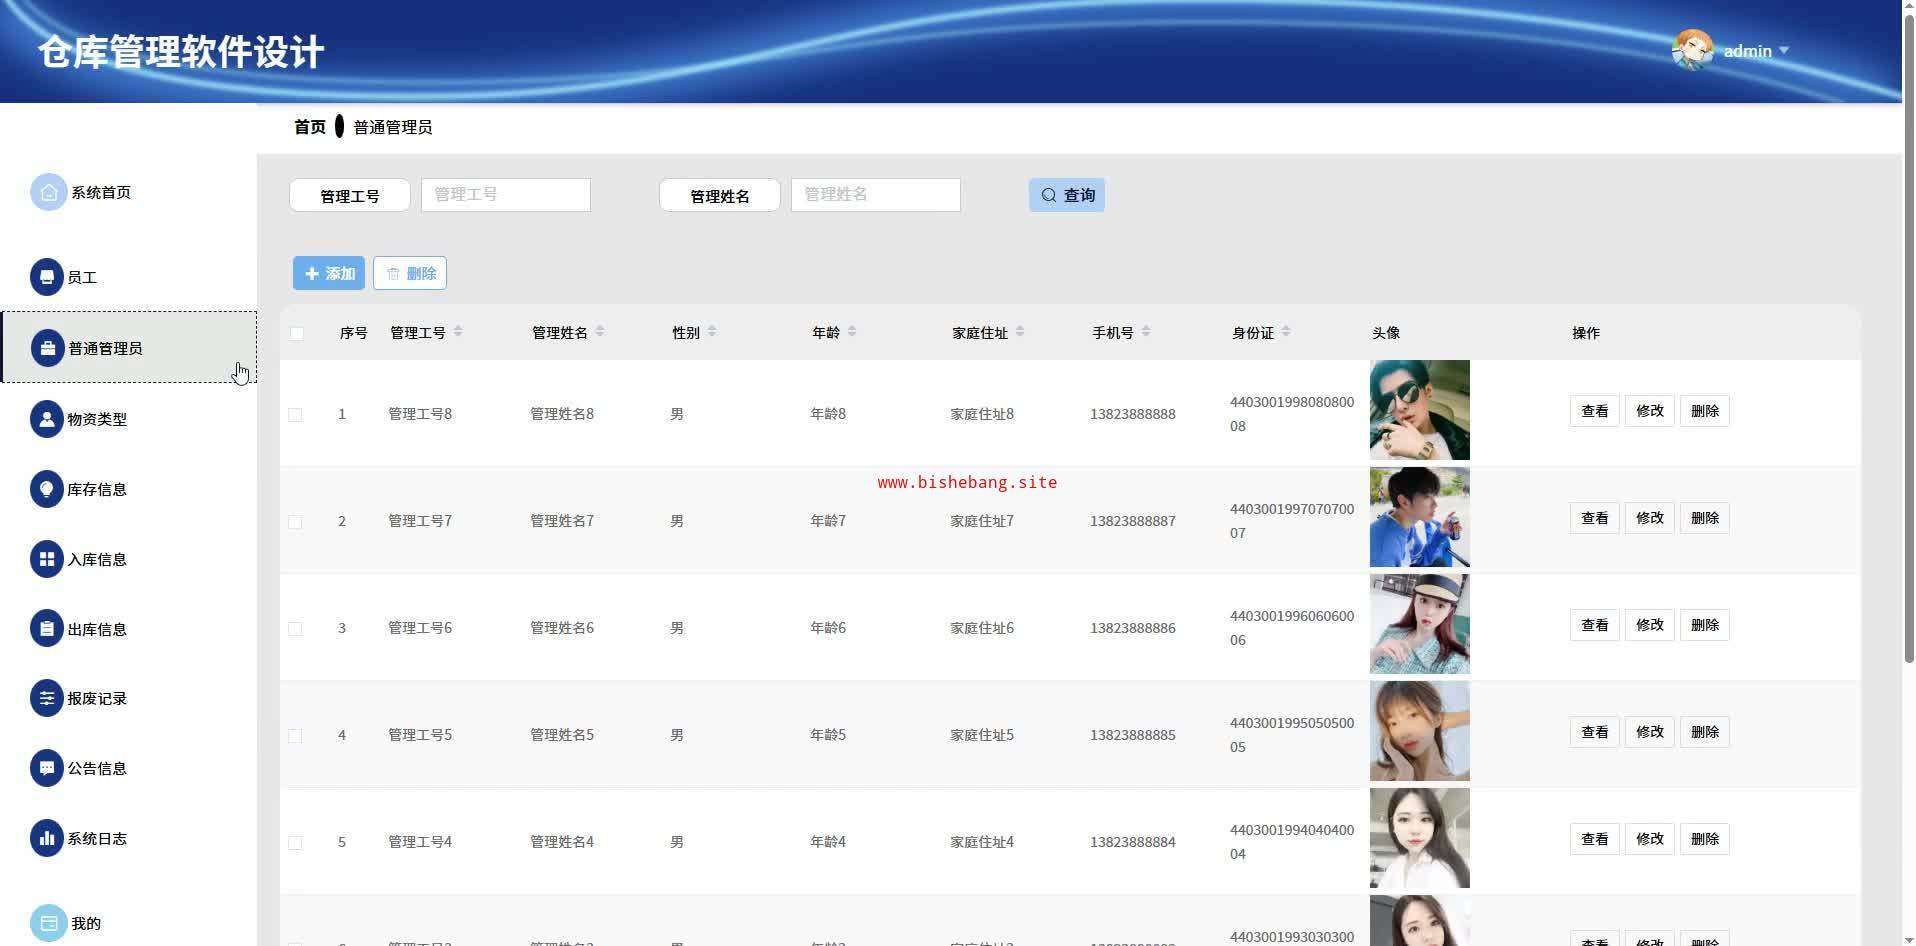Sort table by 年龄 column arrows
Screen dimensions: 1916x946
[x=852, y=332]
